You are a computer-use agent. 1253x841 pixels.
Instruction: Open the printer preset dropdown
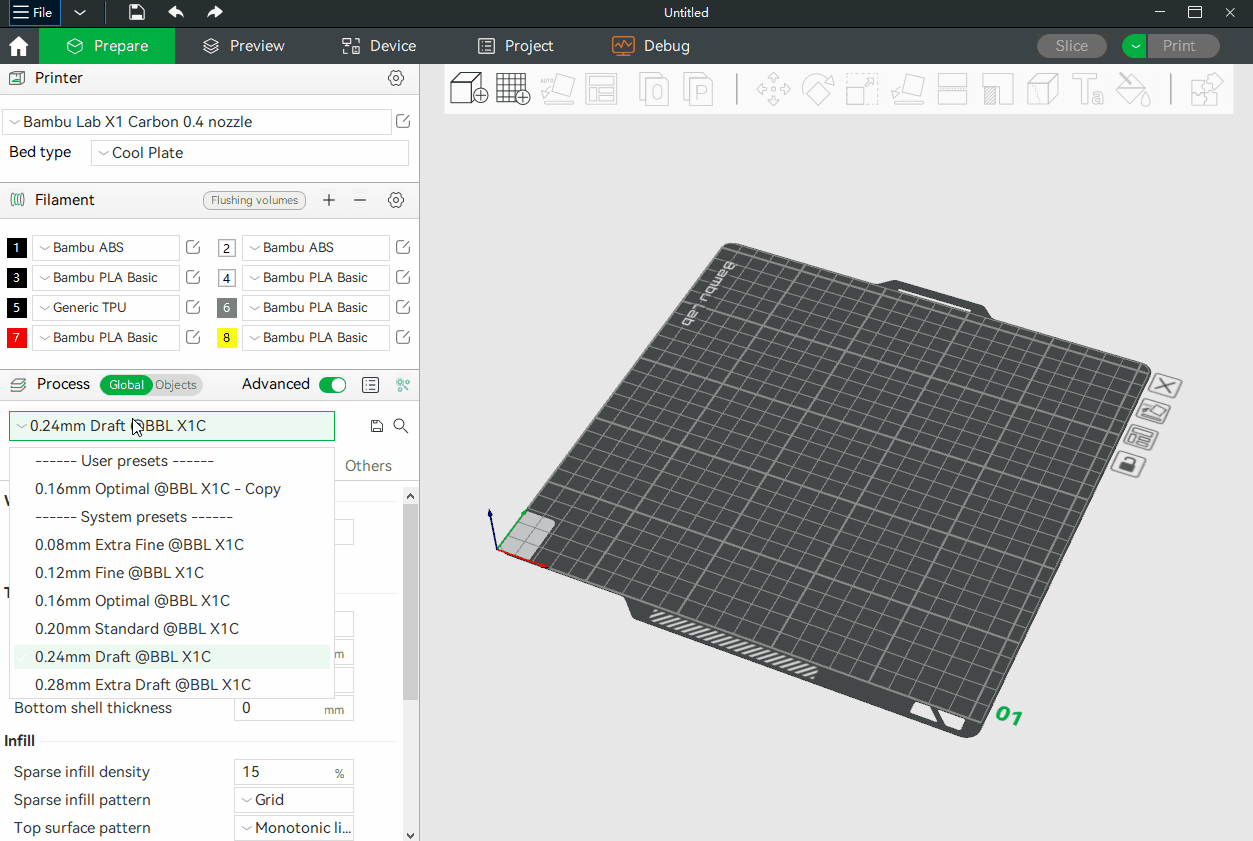click(197, 122)
